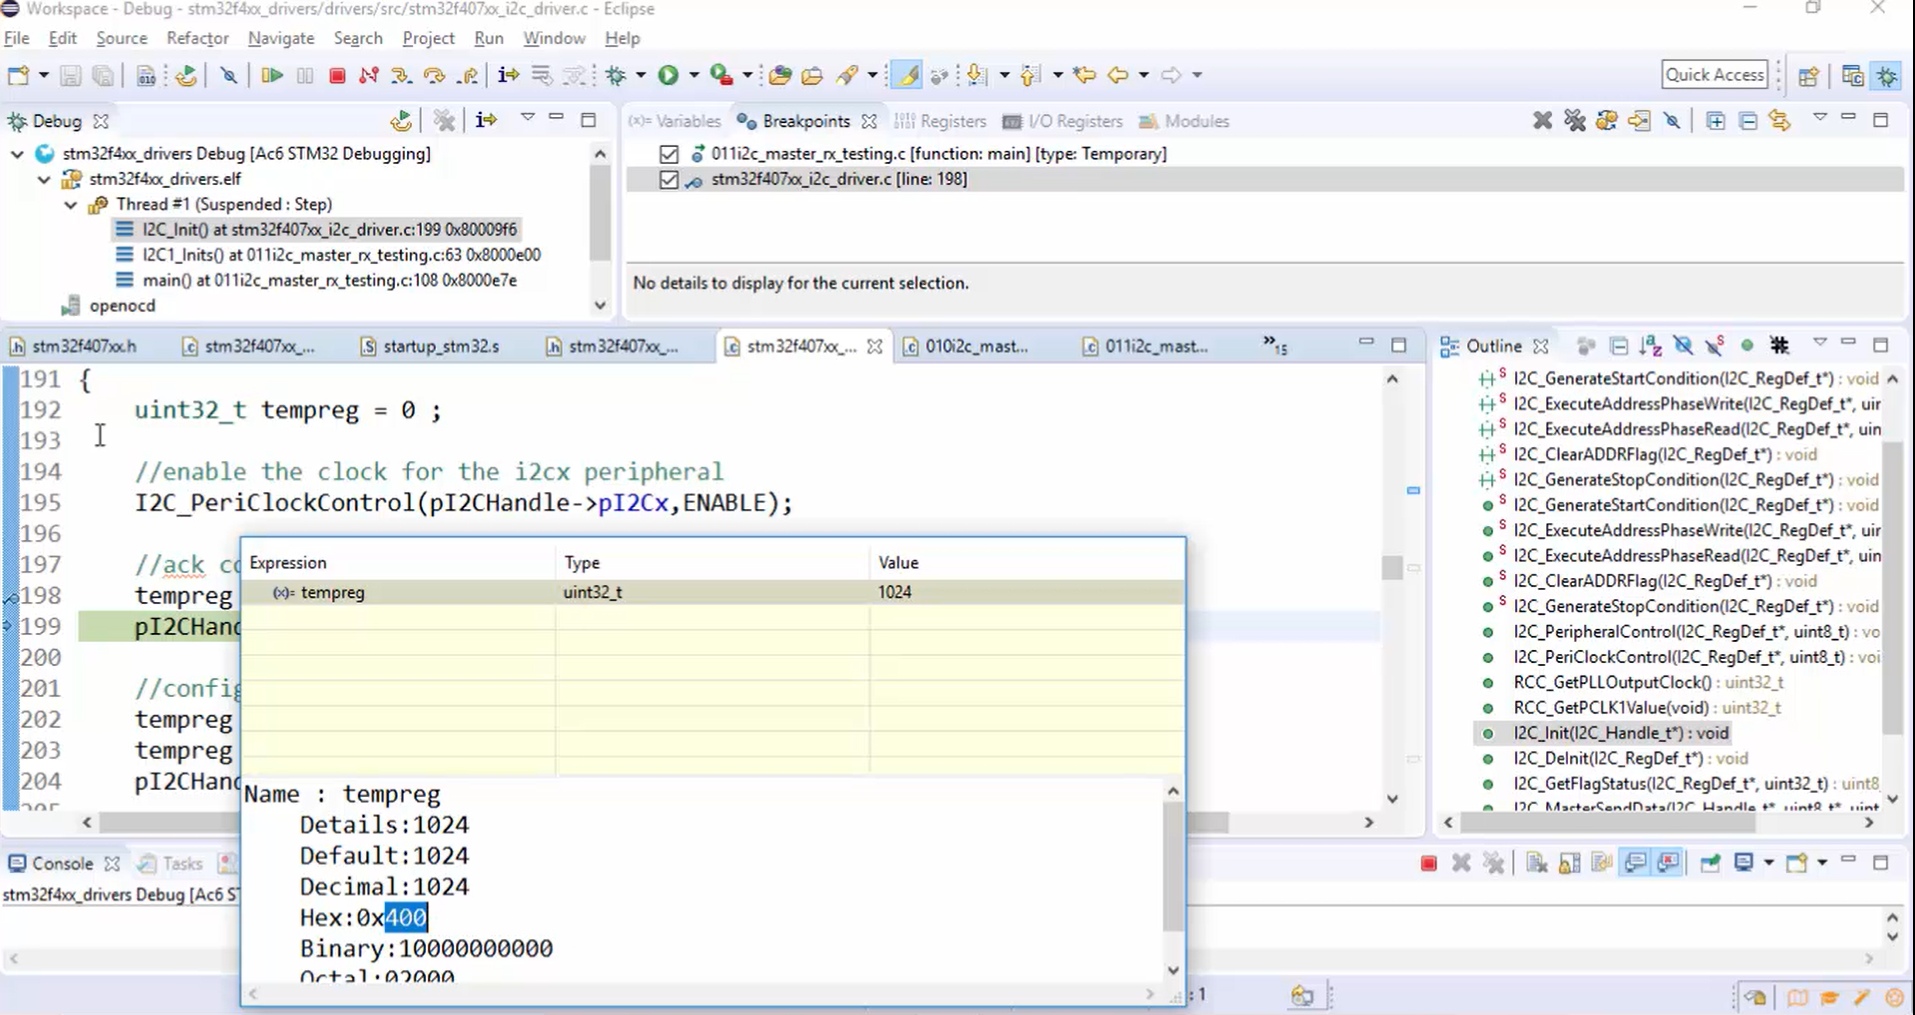This screenshot has width=1915, height=1015.
Task: Open the Run launch dropdown arrow
Action: [x=693, y=75]
